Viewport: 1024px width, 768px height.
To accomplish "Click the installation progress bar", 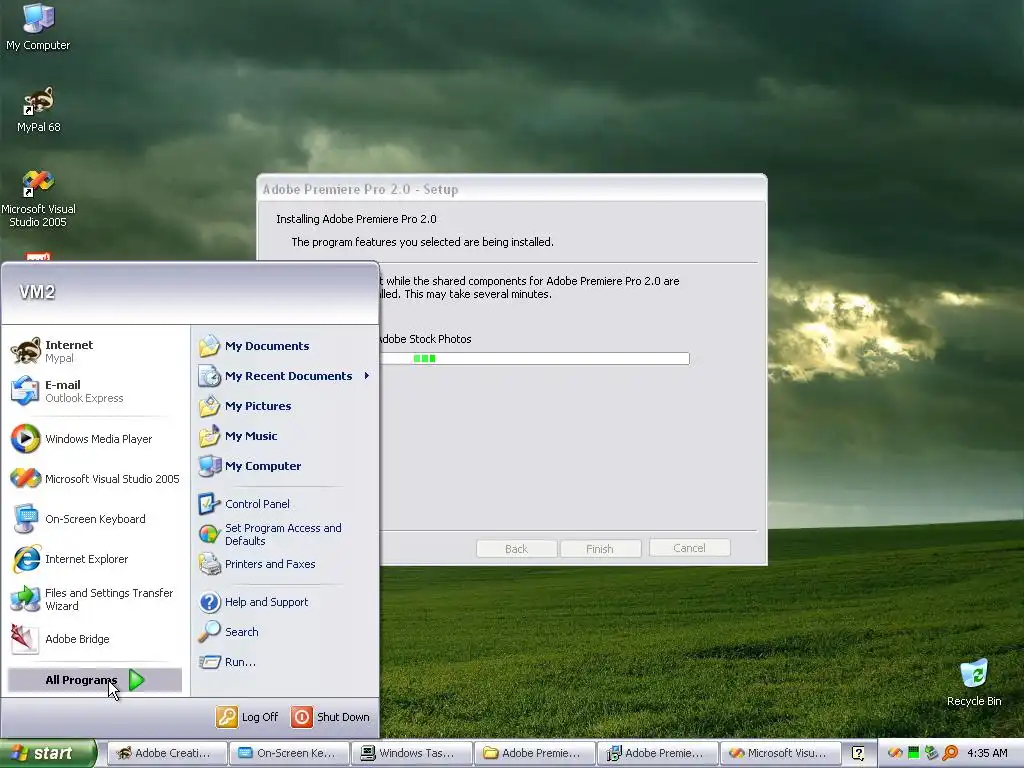I will click(534, 359).
